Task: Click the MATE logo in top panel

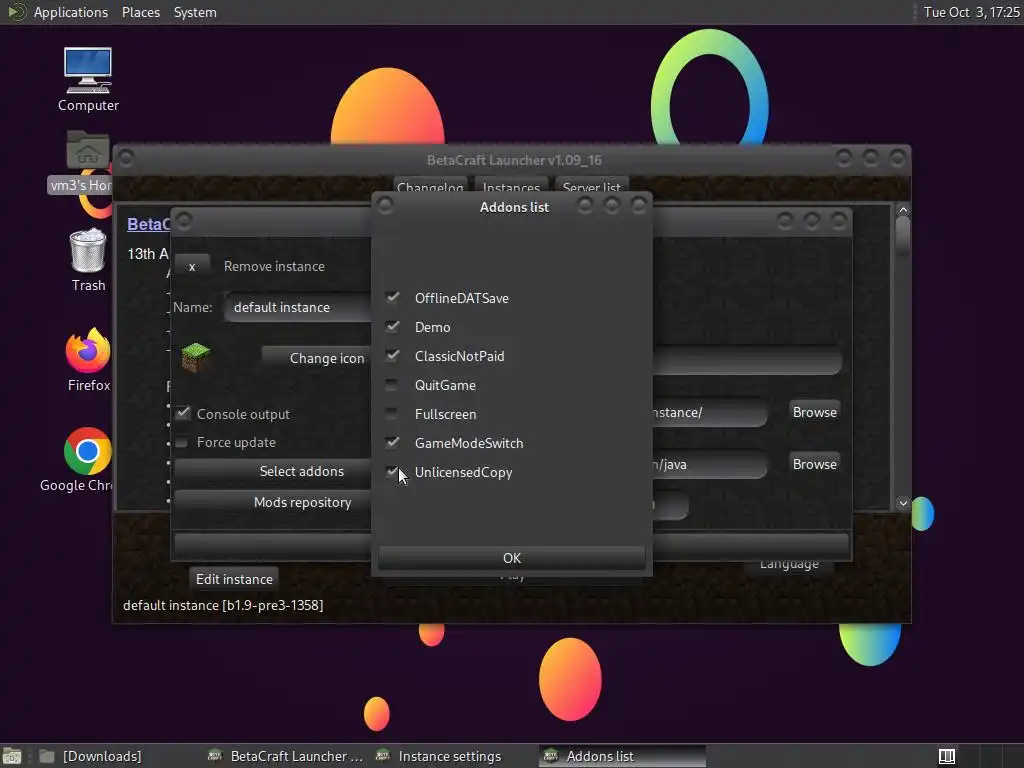Action: click(x=16, y=12)
